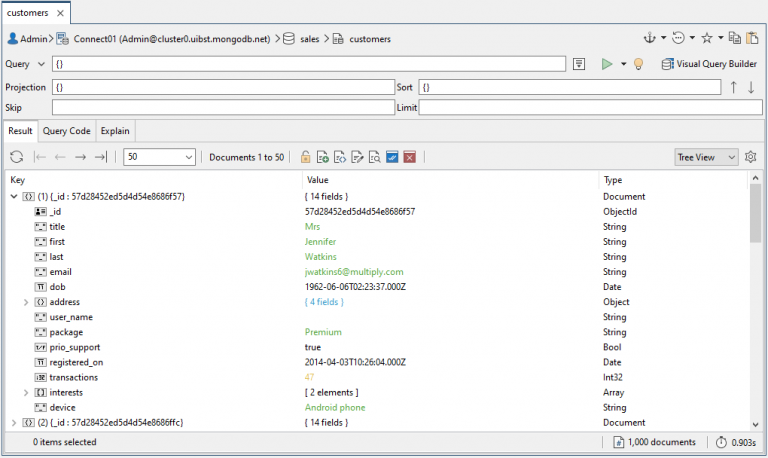Switch to the Query Code tab
The image size is (768, 458).
(66, 130)
